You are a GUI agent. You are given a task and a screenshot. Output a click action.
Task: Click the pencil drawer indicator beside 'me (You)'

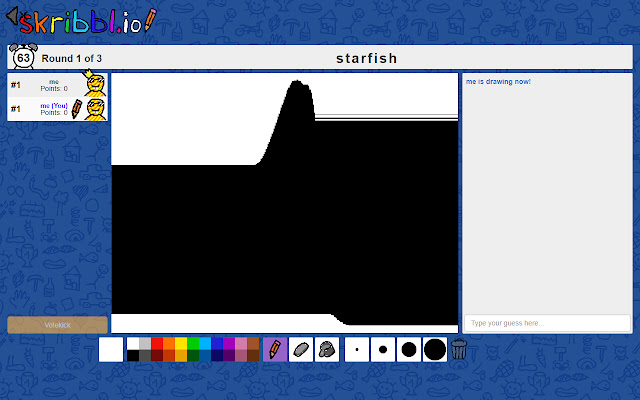click(x=76, y=109)
